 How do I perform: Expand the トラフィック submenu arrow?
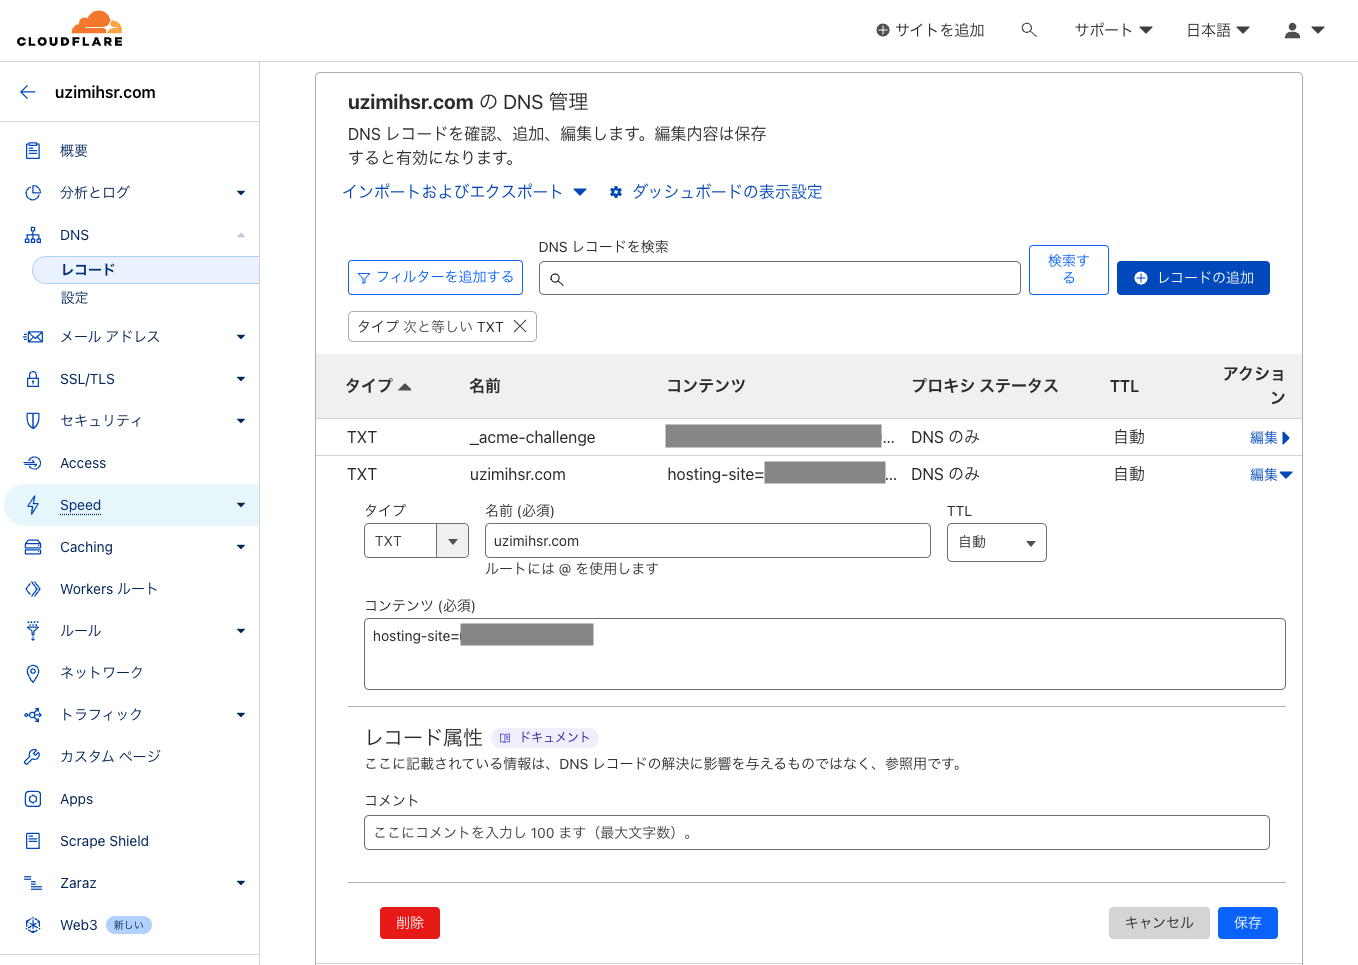pyautogui.click(x=241, y=715)
